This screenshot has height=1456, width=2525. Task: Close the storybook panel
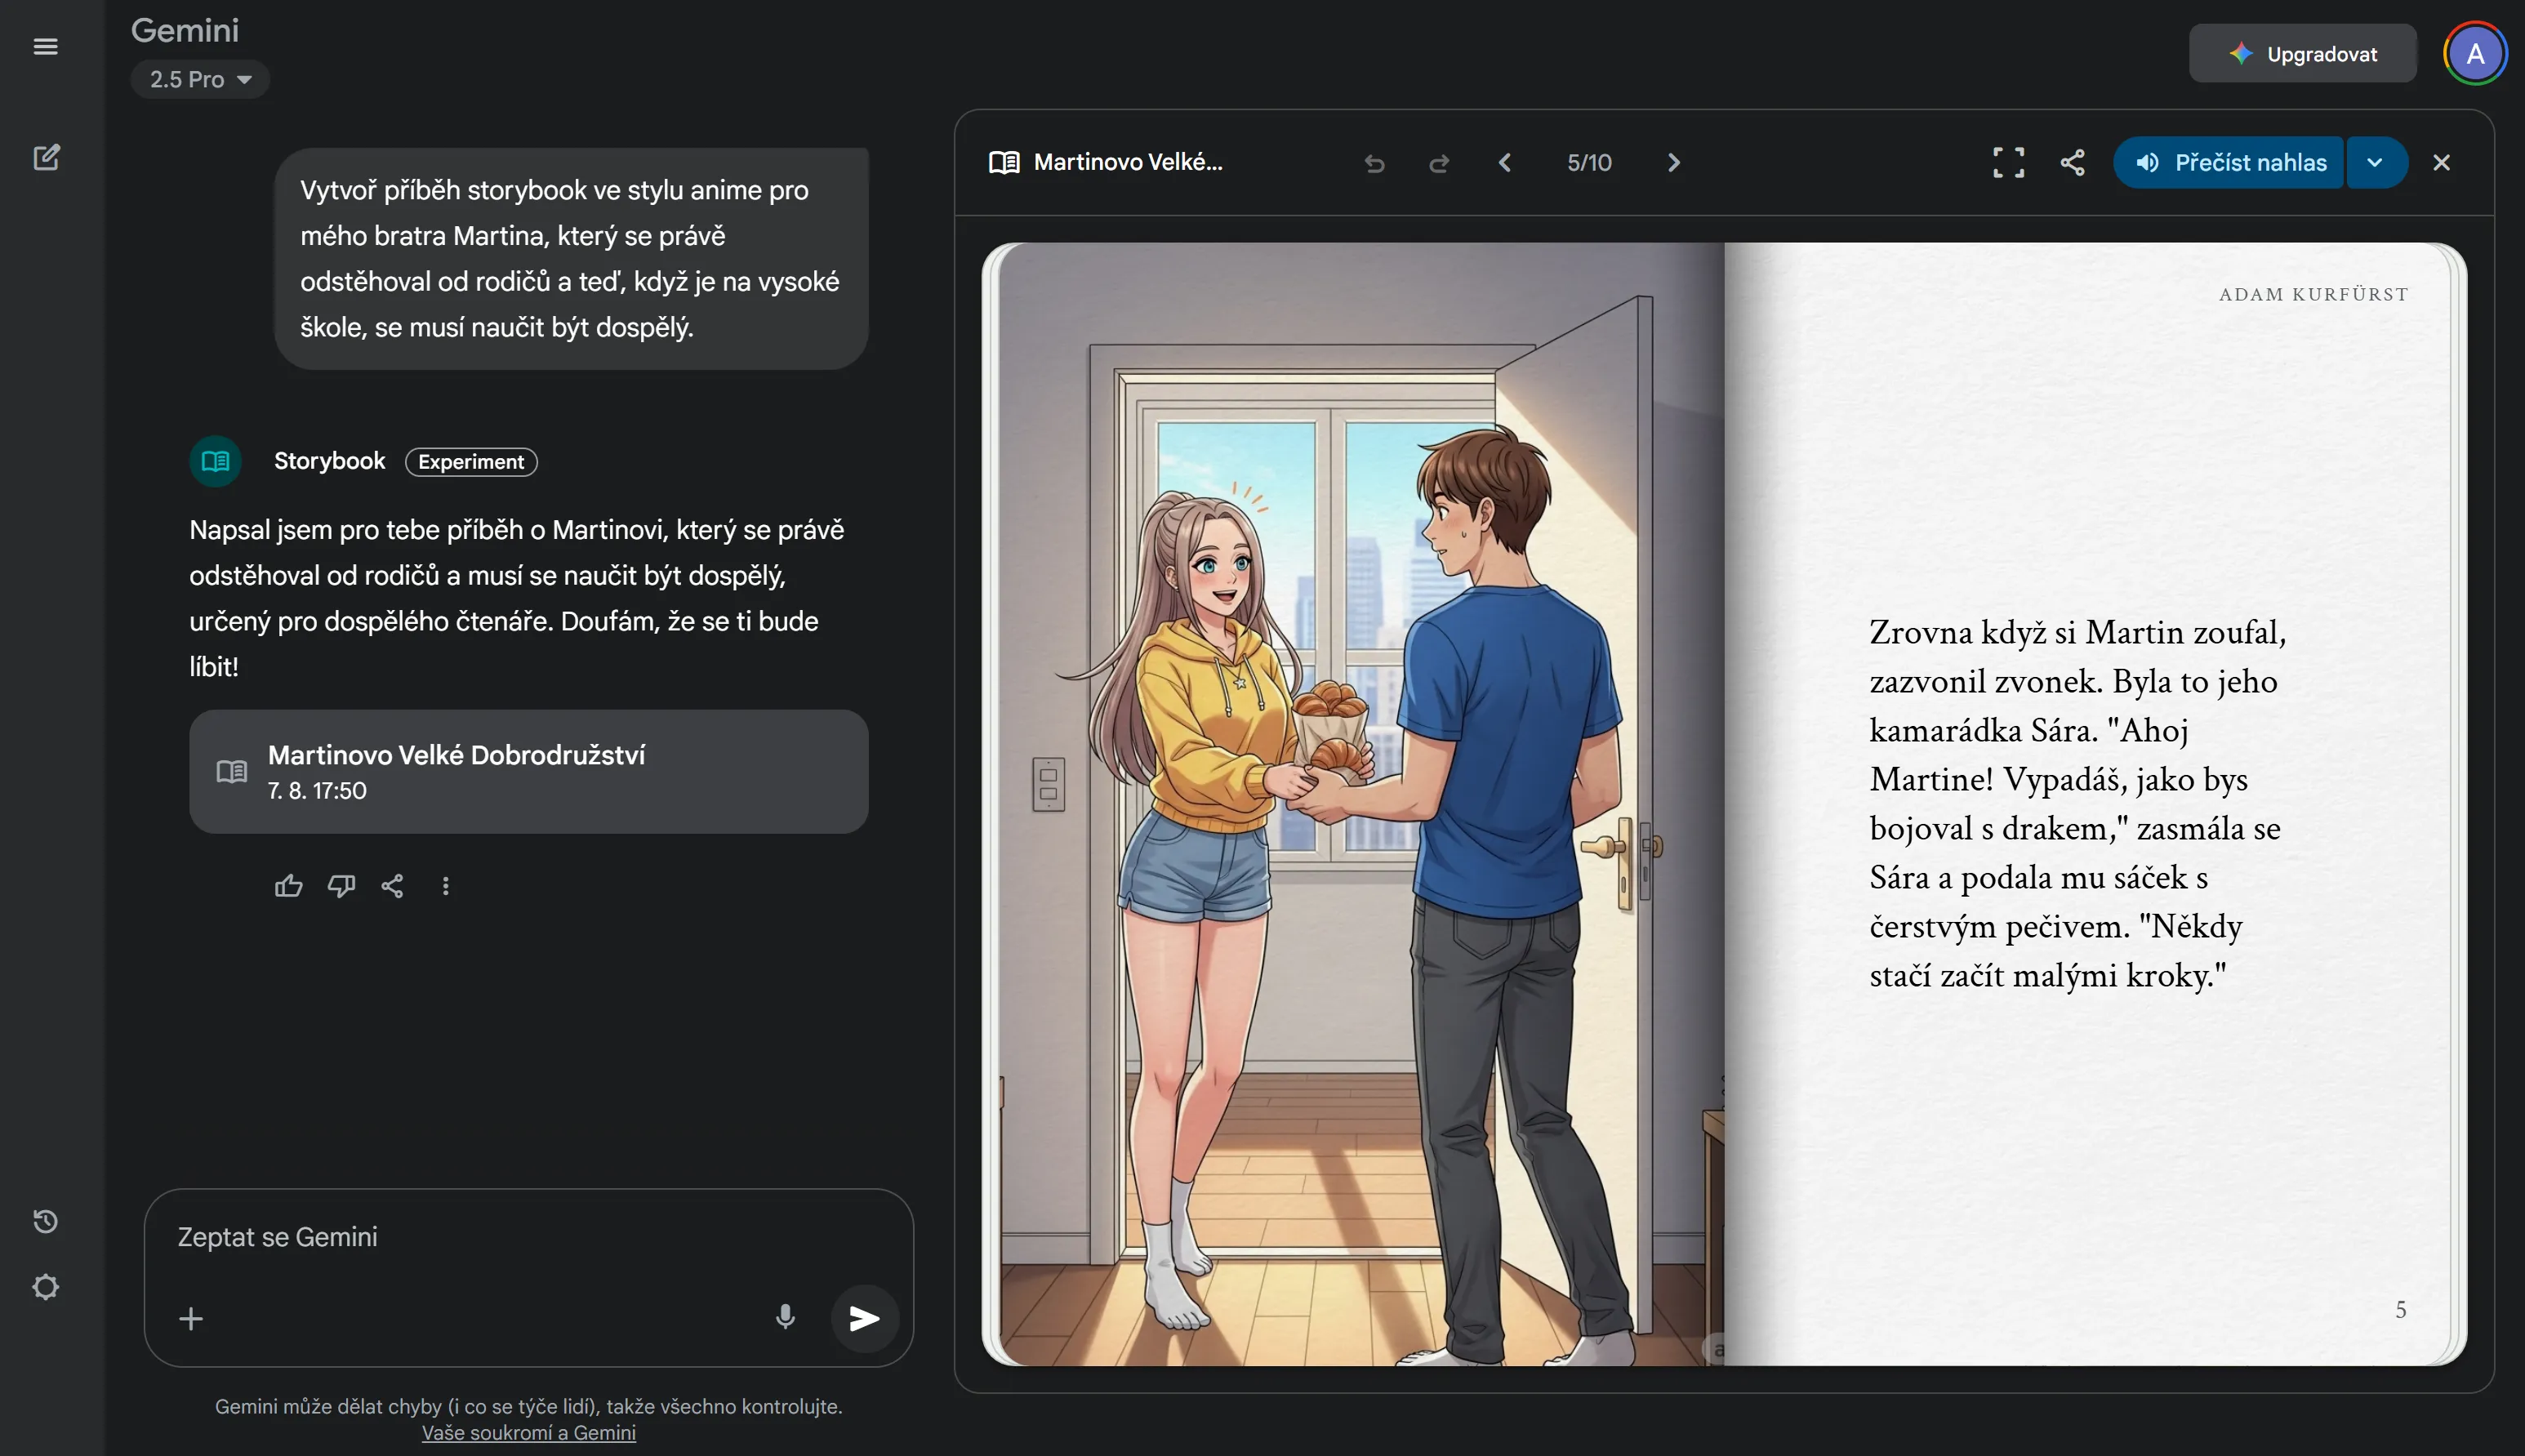coord(2441,162)
